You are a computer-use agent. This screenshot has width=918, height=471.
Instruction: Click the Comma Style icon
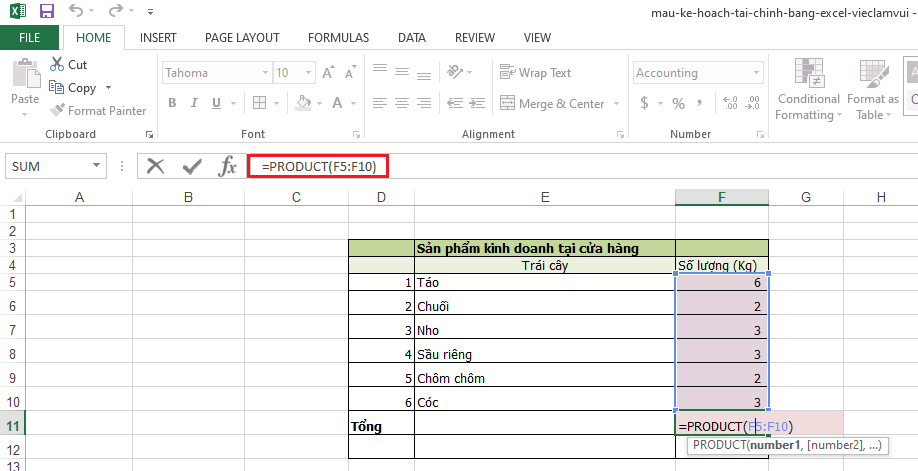point(700,103)
